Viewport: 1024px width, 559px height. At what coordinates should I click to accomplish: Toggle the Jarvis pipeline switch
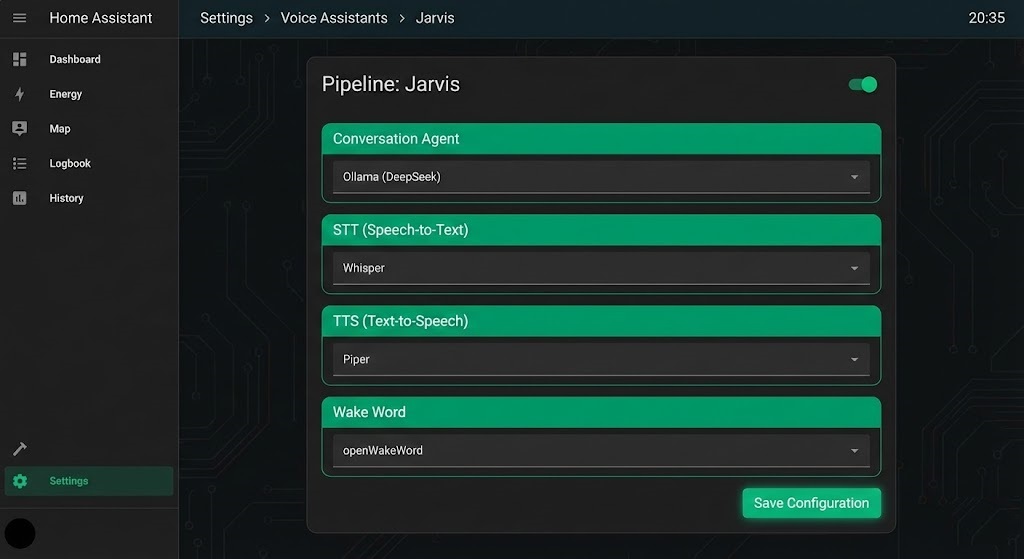[863, 84]
